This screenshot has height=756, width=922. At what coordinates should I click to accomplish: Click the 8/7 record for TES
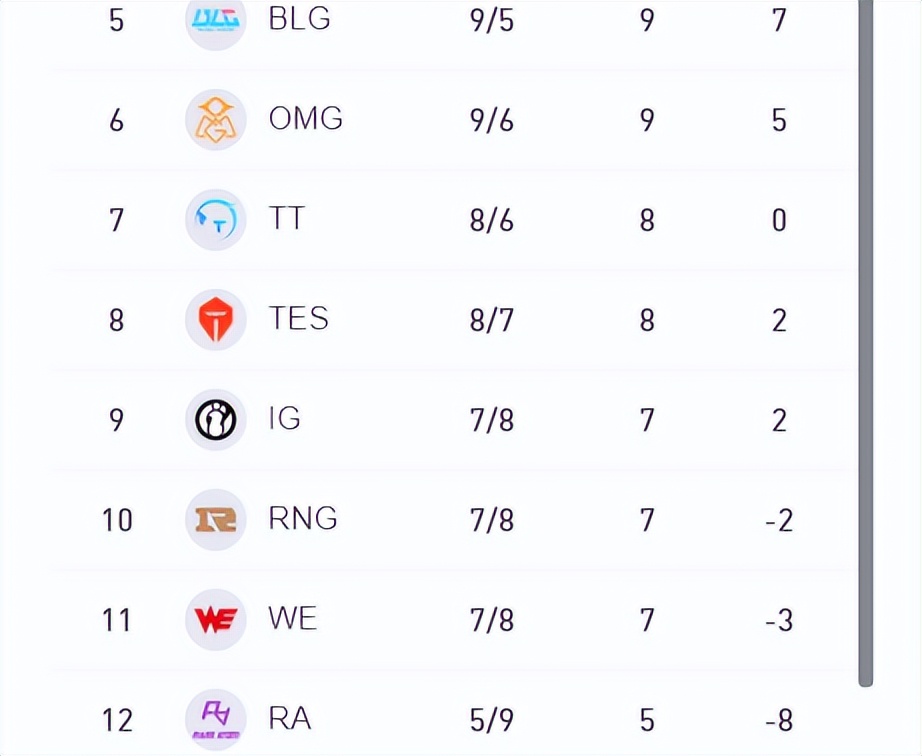pyautogui.click(x=492, y=319)
